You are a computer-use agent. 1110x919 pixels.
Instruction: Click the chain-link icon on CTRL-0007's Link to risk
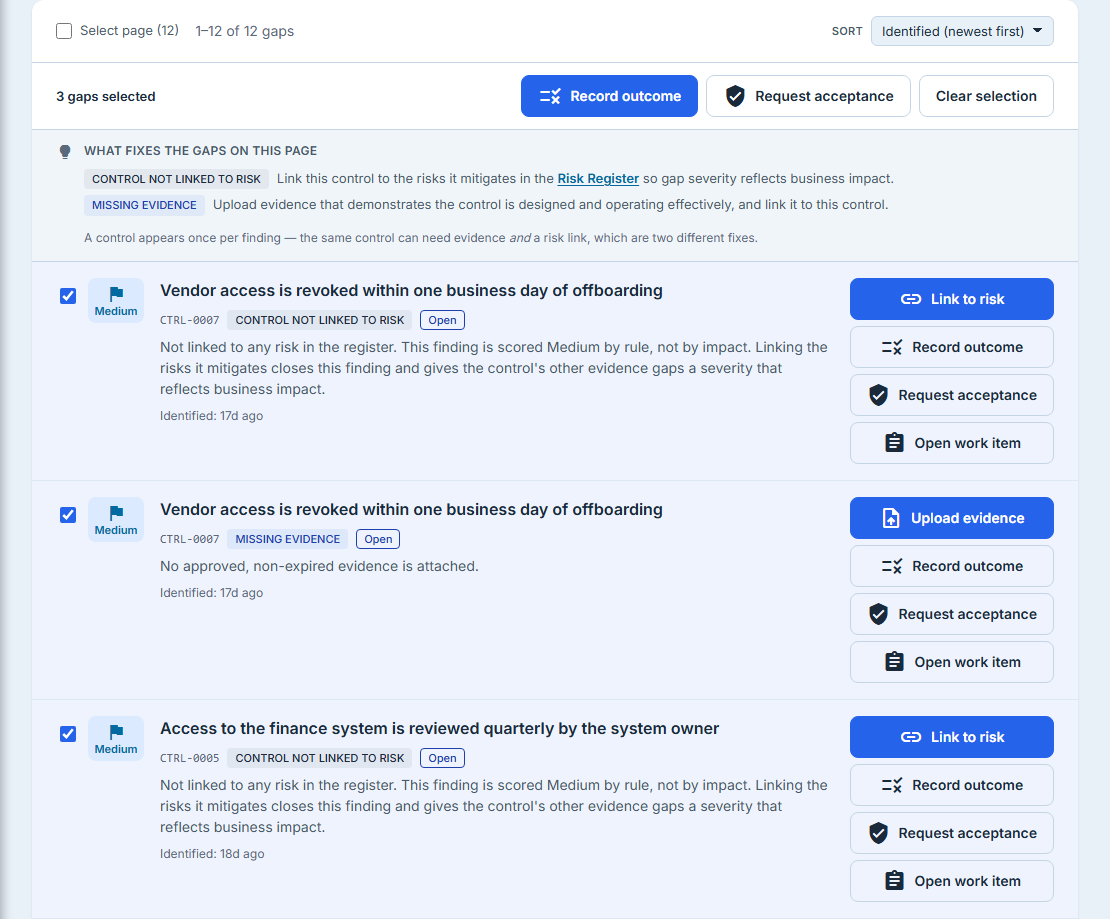pos(910,299)
